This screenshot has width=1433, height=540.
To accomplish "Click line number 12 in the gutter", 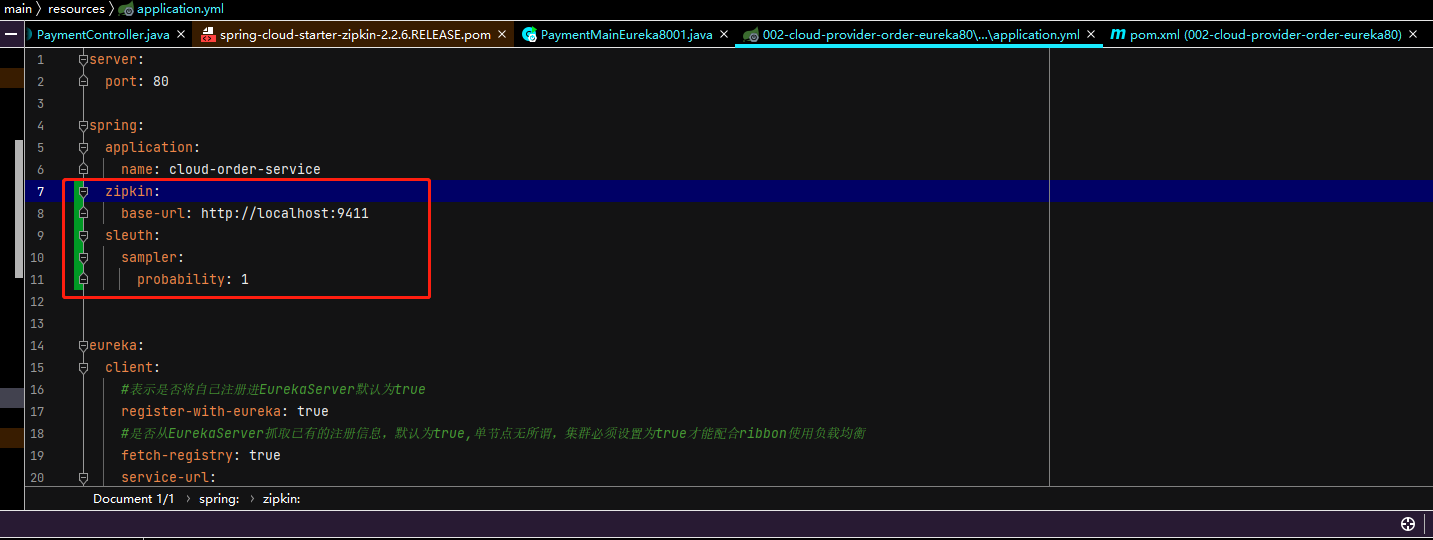I will coord(38,301).
